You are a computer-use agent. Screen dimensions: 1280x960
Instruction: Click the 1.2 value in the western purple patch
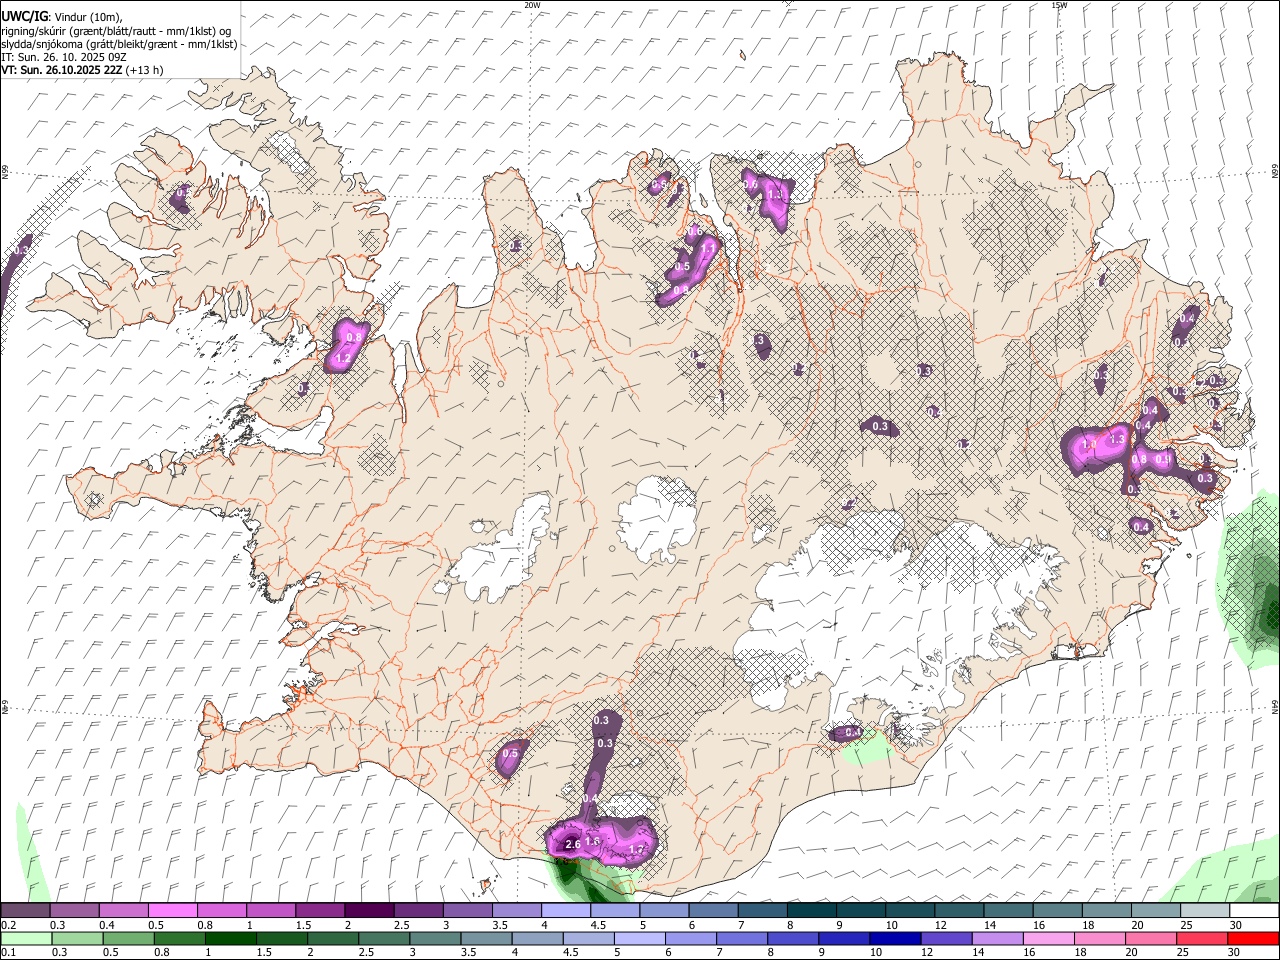click(x=343, y=358)
